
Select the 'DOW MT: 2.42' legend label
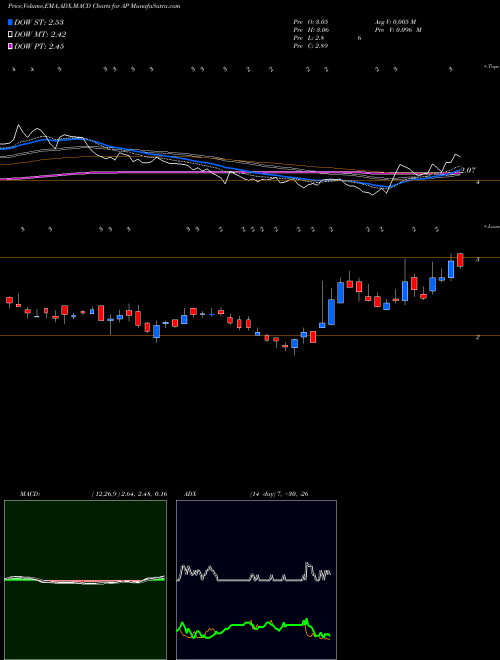(40, 35)
